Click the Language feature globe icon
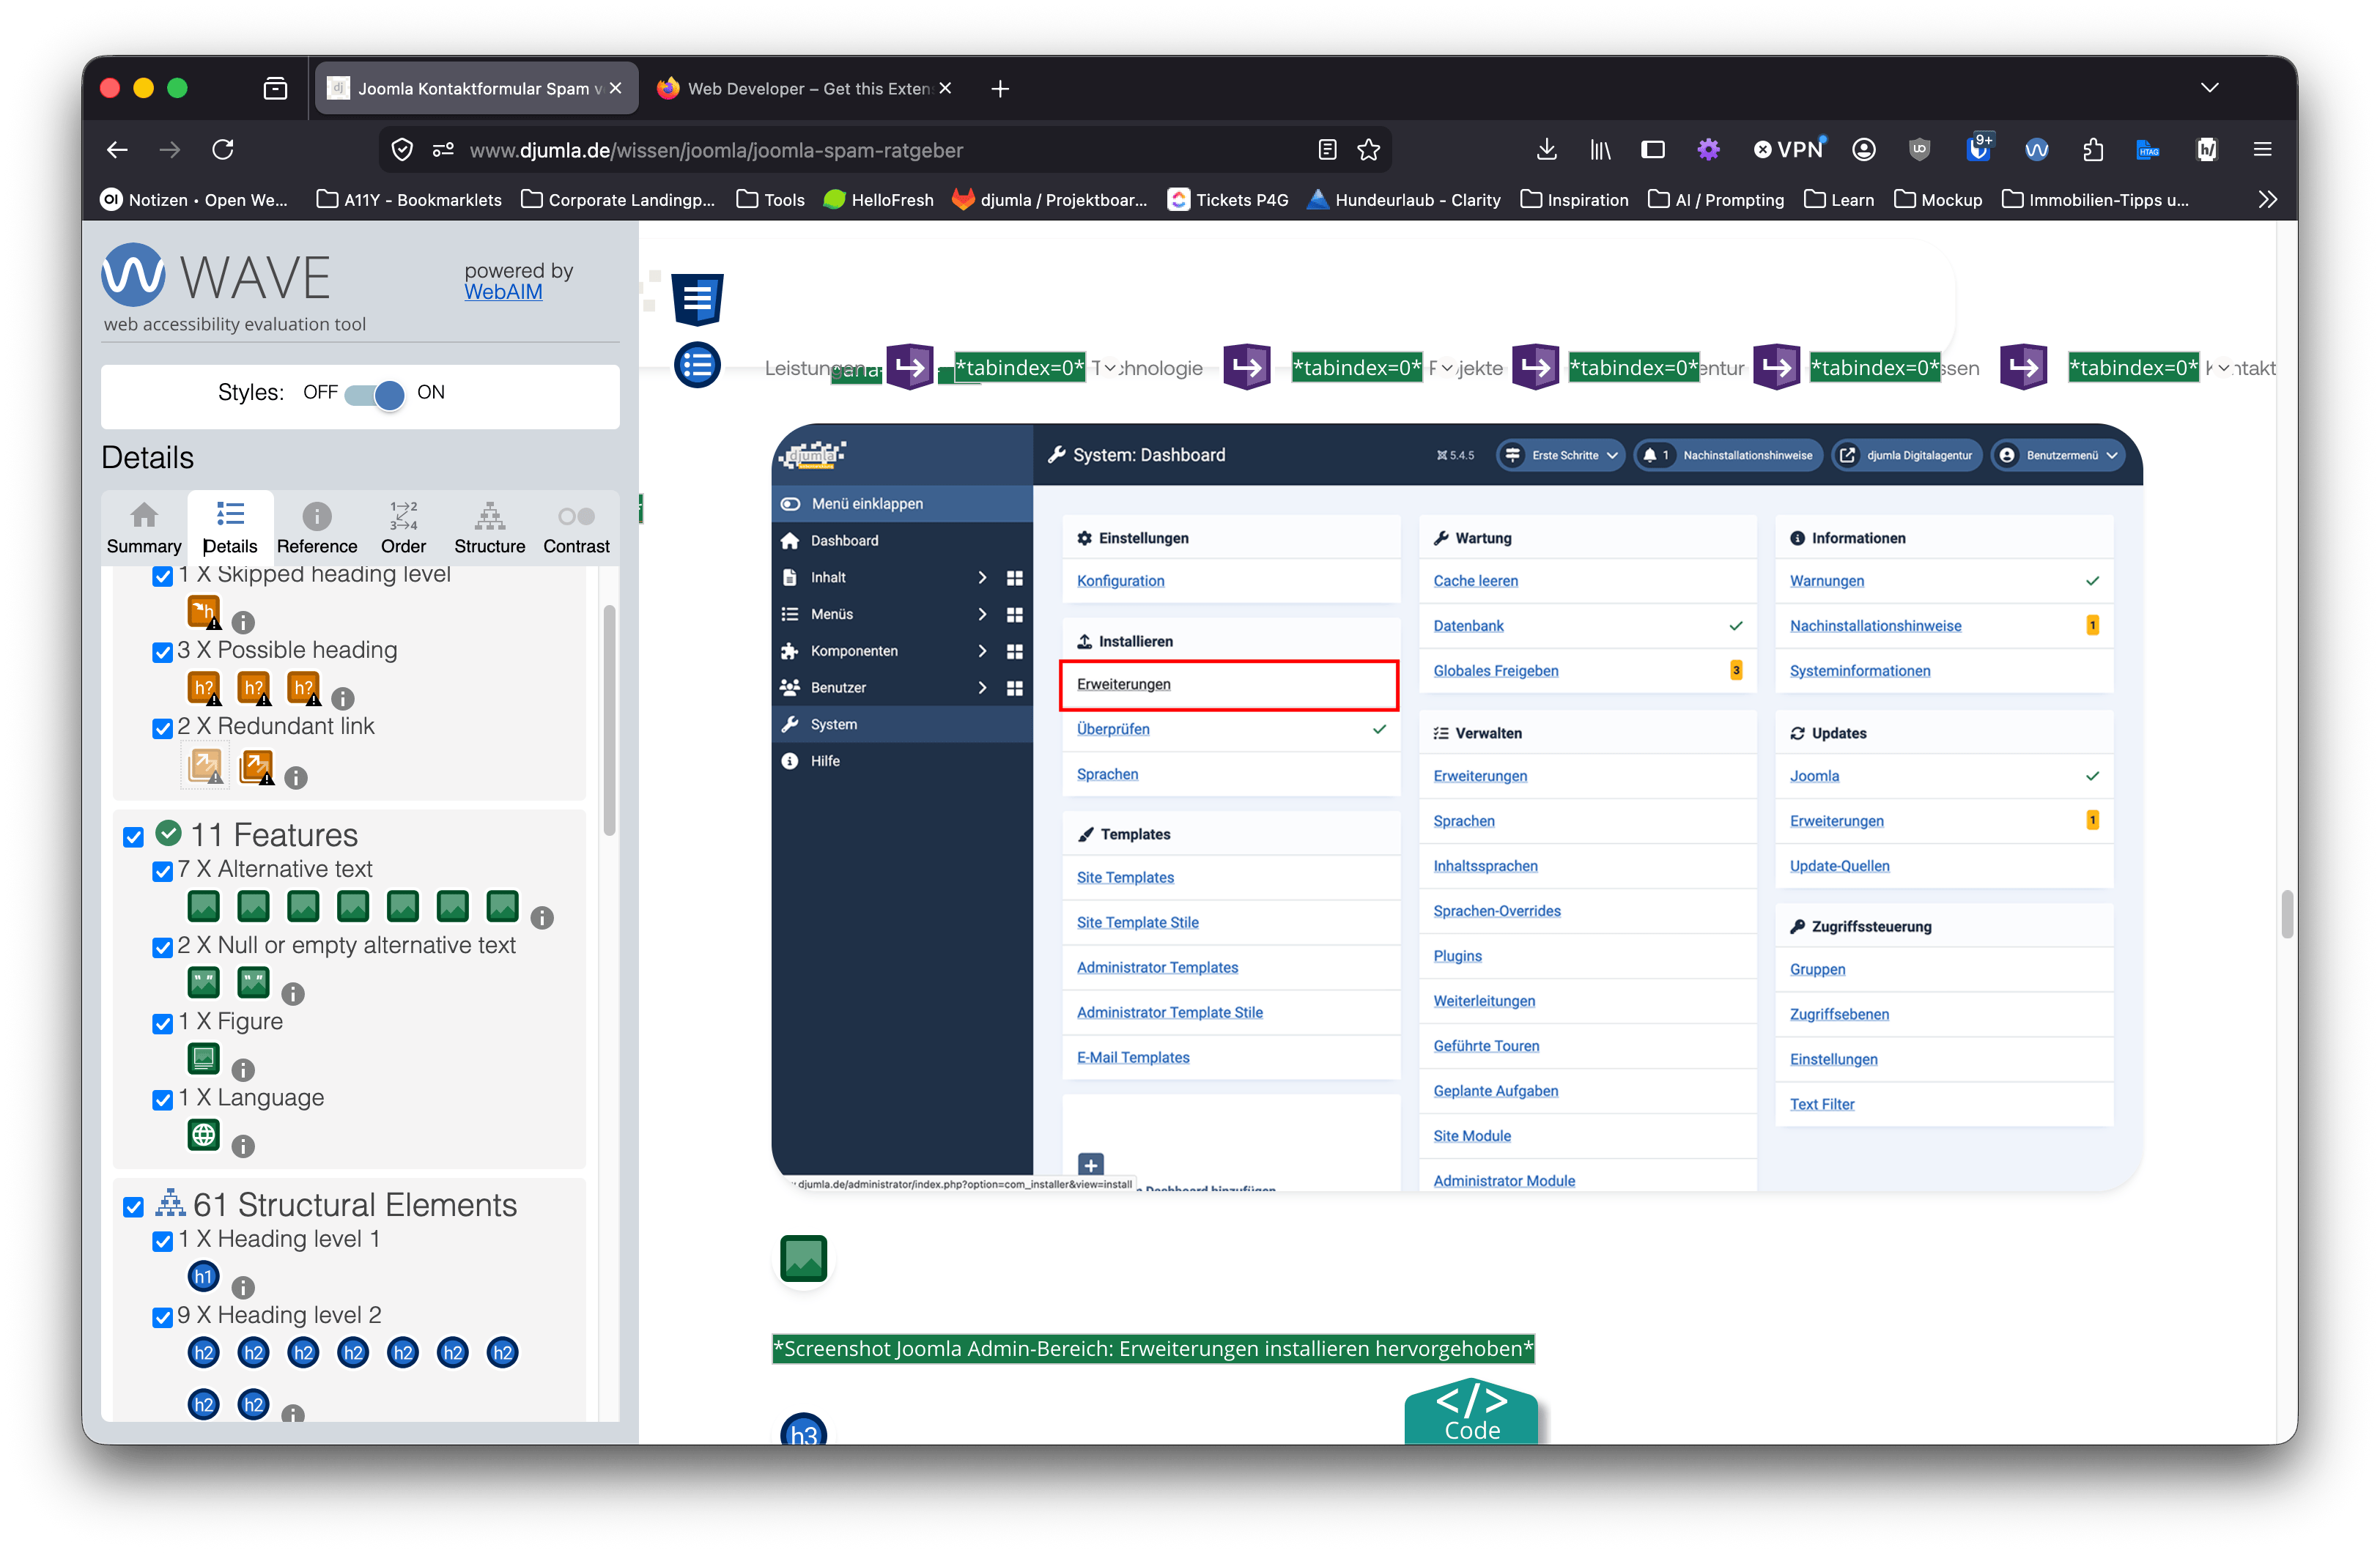 coord(204,1134)
